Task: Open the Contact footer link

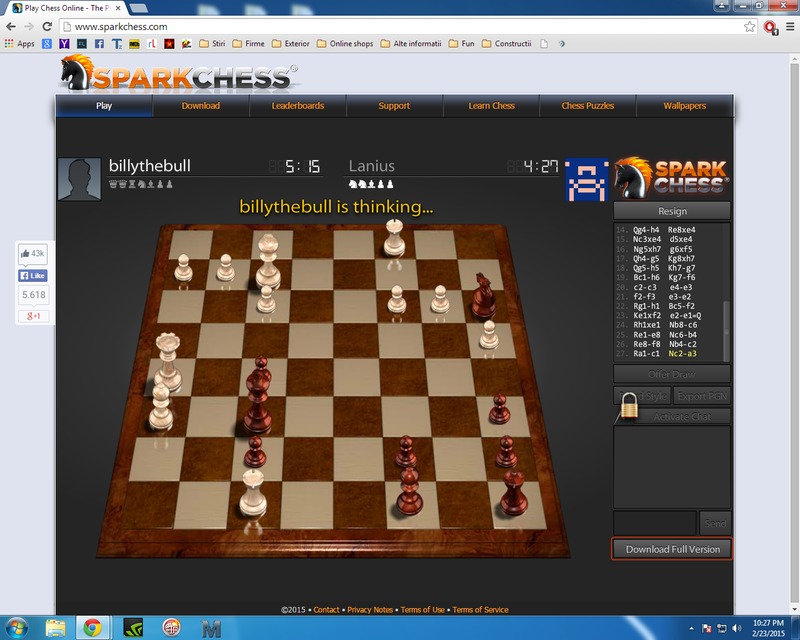Action: coord(326,609)
